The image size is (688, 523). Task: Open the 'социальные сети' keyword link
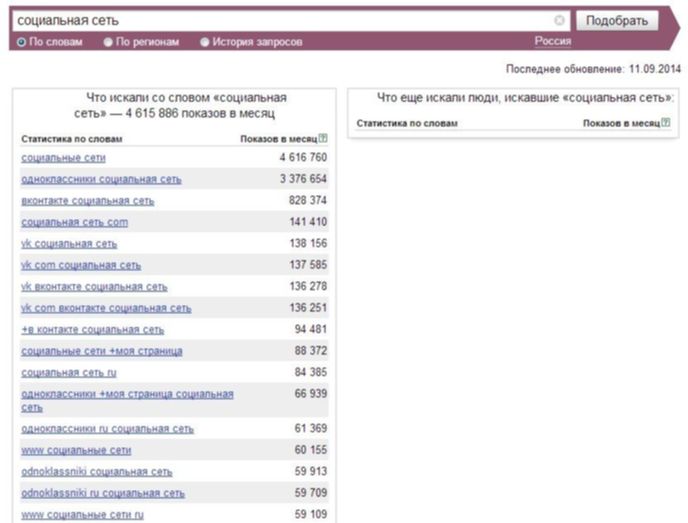click(64, 158)
